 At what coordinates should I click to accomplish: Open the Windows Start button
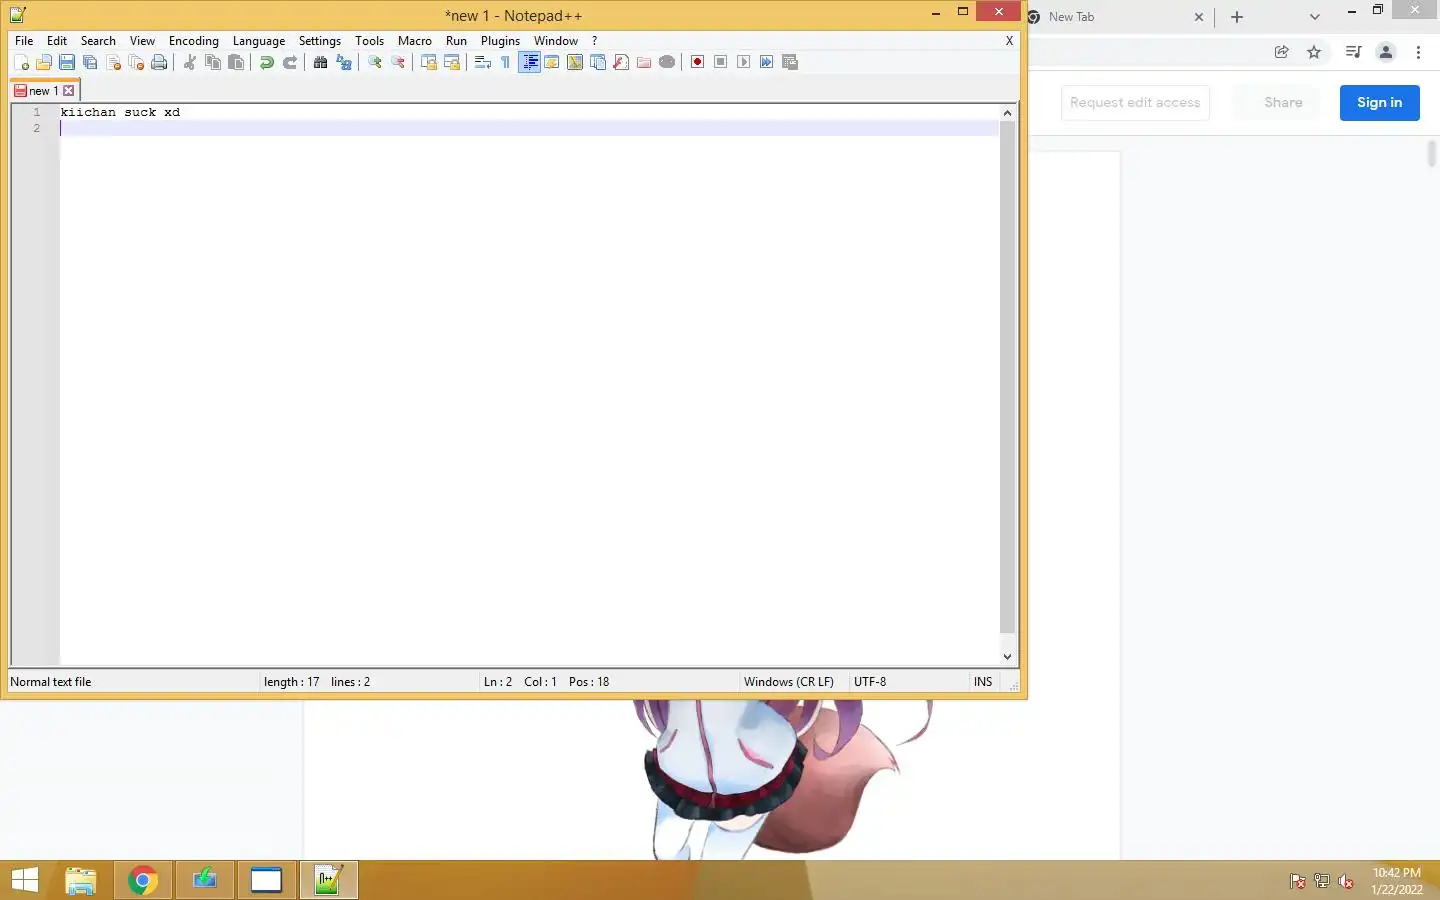[x=25, y=880]
